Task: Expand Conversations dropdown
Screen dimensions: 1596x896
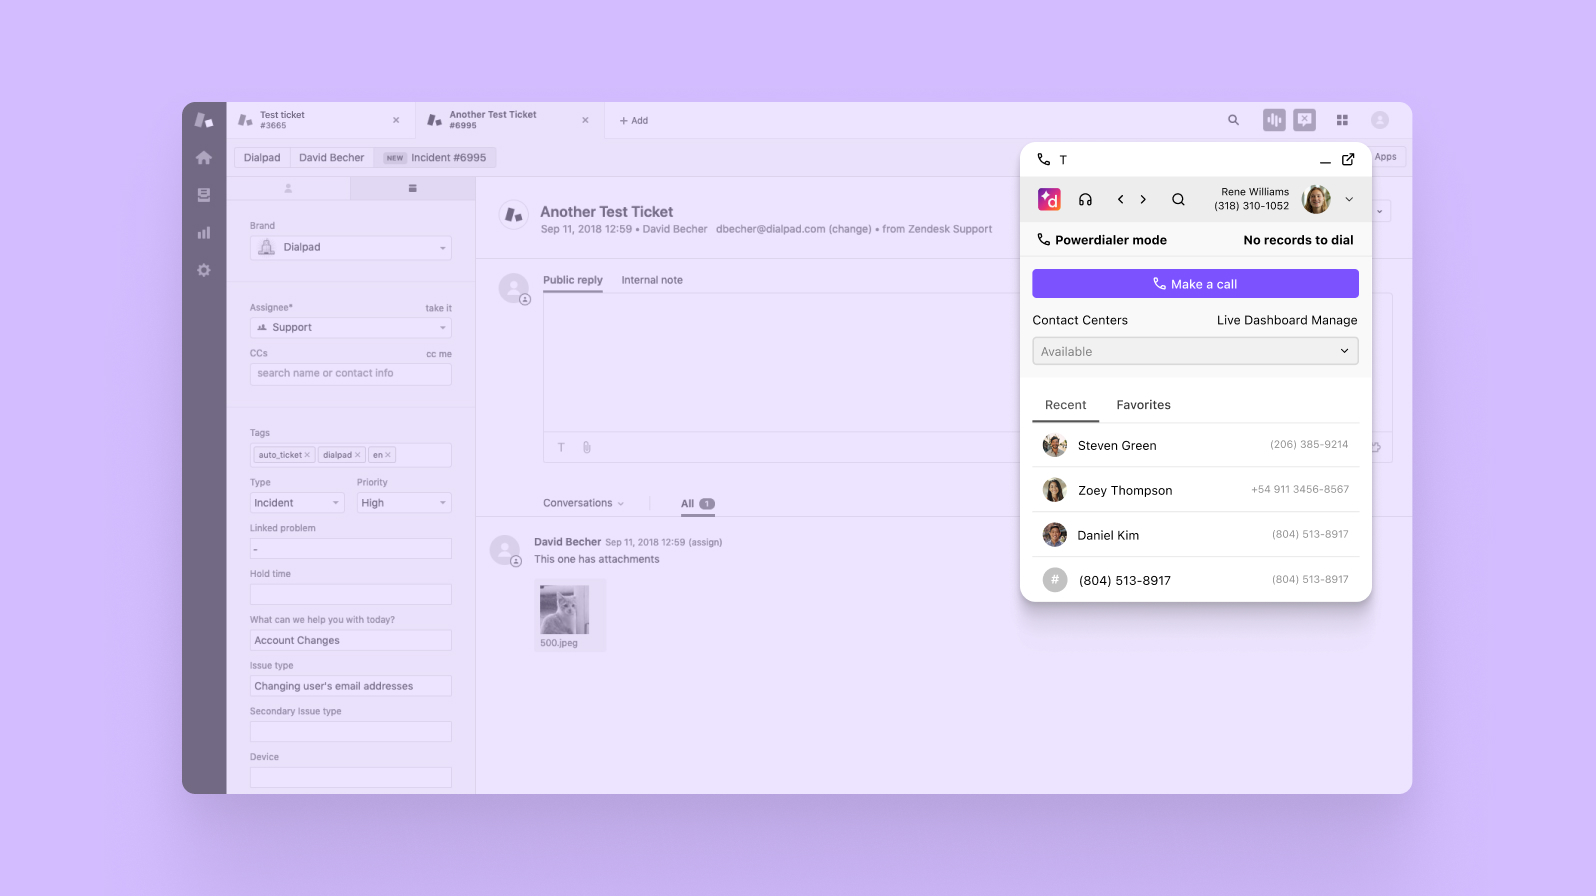Action: pyautogui.click(x=583, y=503)
